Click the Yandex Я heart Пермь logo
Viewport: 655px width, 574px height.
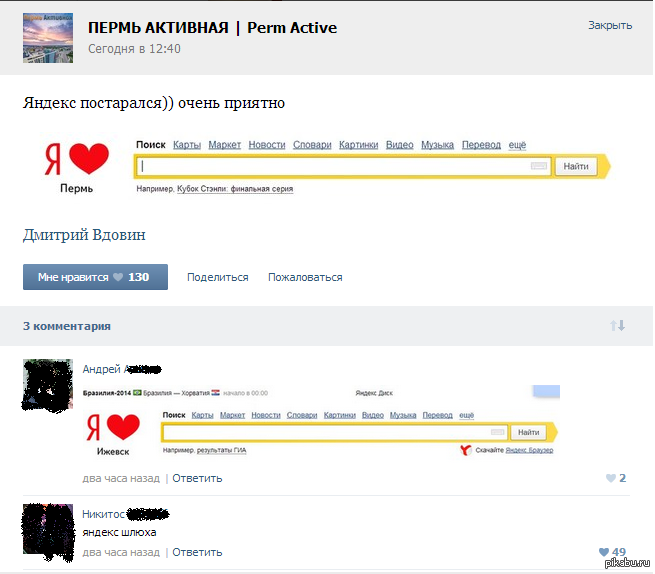point(77,168)
